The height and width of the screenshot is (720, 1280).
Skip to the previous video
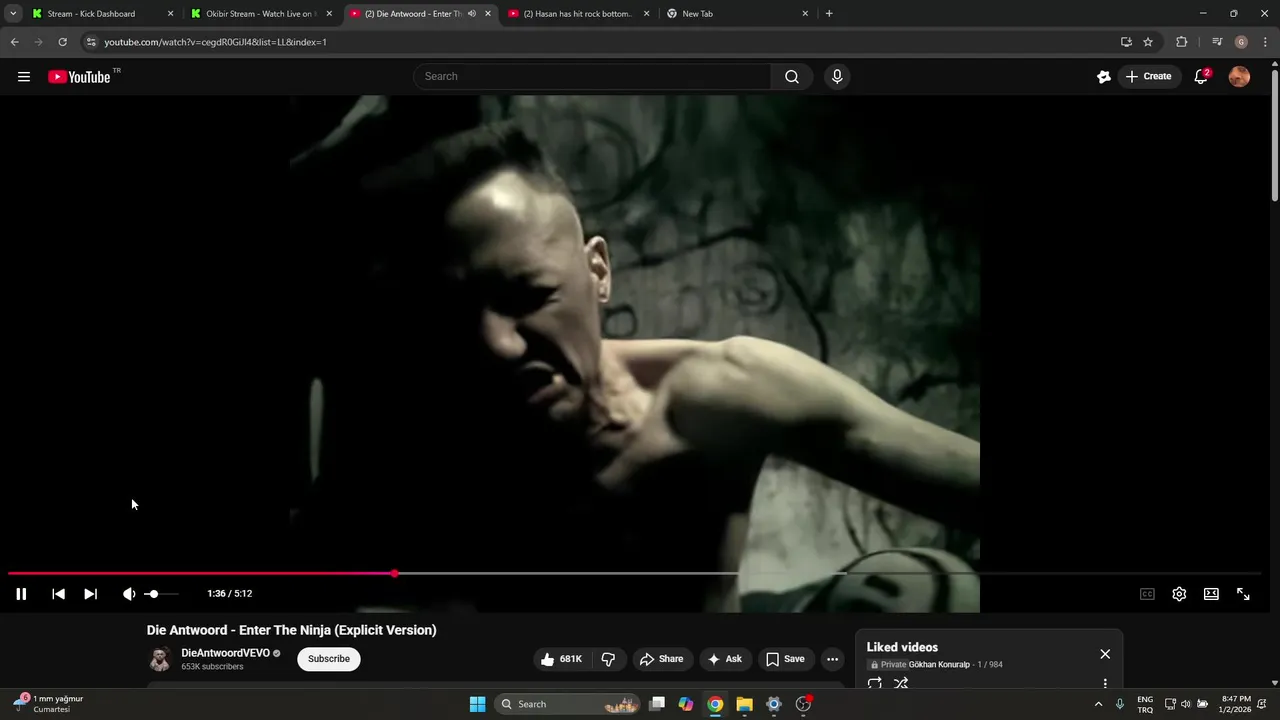pos(58,594)
